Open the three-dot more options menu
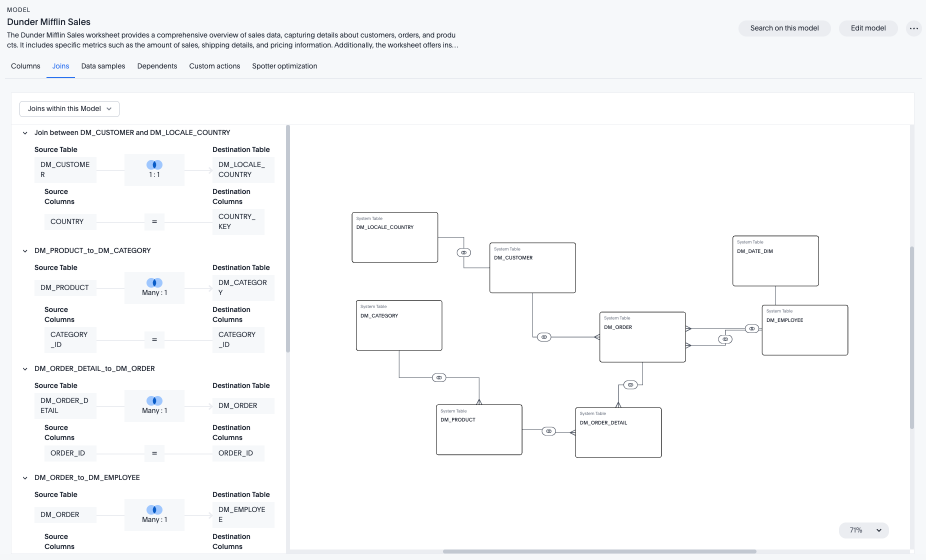This screenshot has width=926, height=560. click(913, 28)
